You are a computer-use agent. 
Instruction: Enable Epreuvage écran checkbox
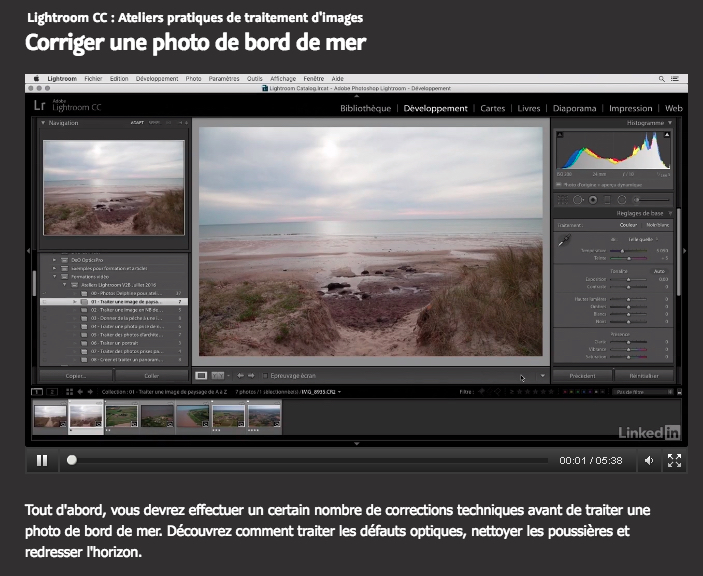pos(265,376)
